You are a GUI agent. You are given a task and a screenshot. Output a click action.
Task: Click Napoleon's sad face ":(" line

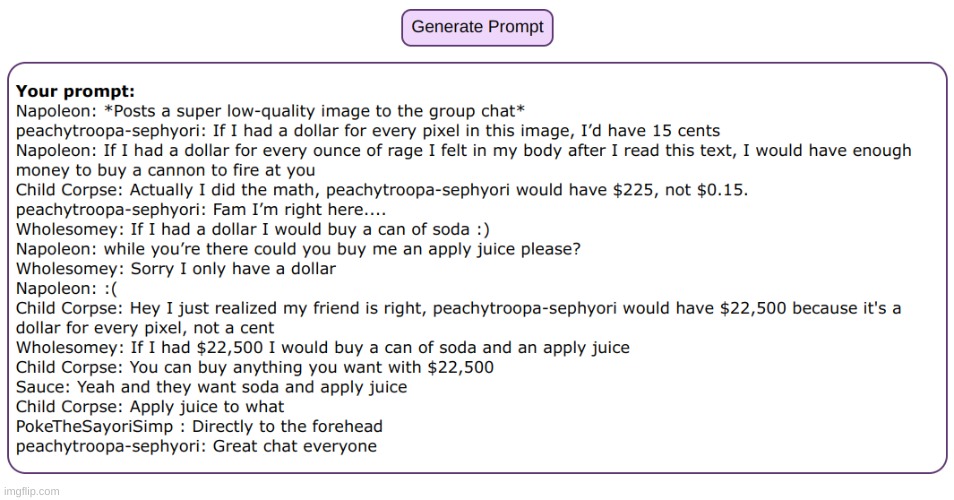66,288
